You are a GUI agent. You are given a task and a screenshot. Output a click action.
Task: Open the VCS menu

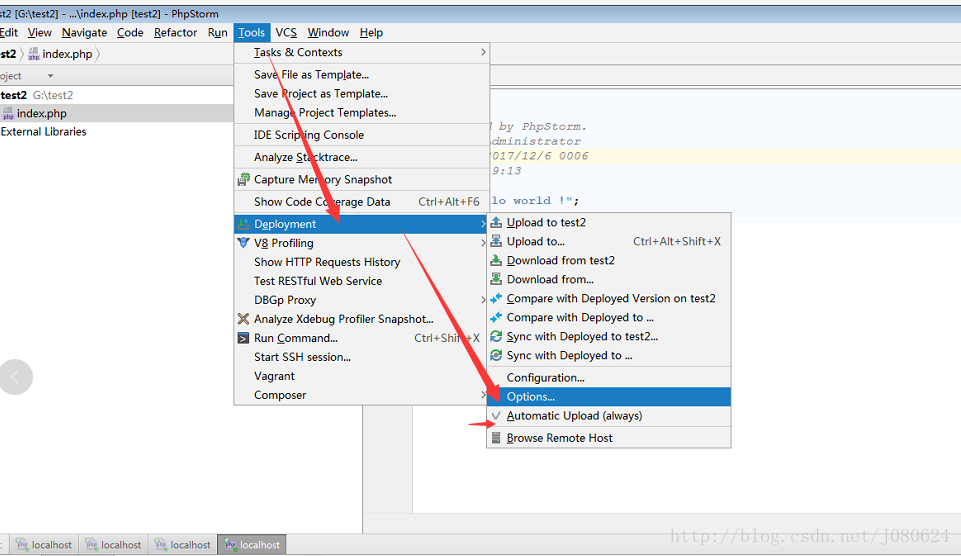[286, 32]
